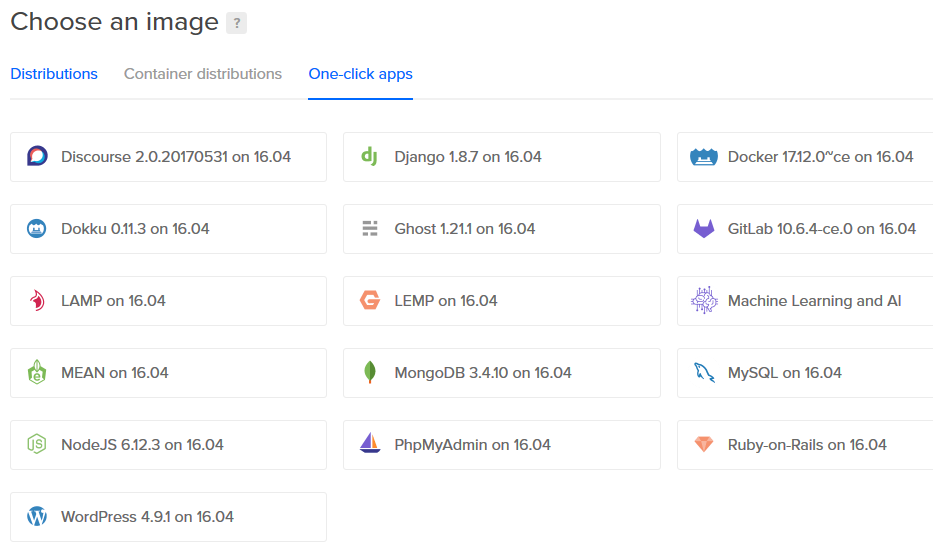Click the PhpMyAdmin sailboat icon
Image resolution: width=933 pixels, height=548 pixels.
370,445
